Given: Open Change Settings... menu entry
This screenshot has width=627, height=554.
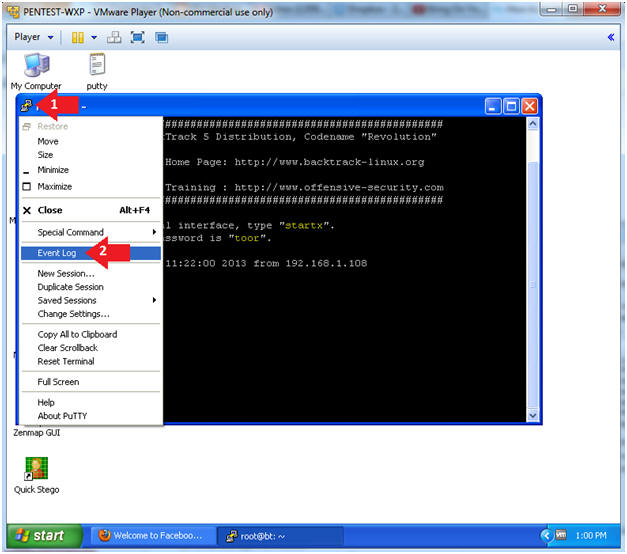Looking at the screenshot, I should 91,314.
